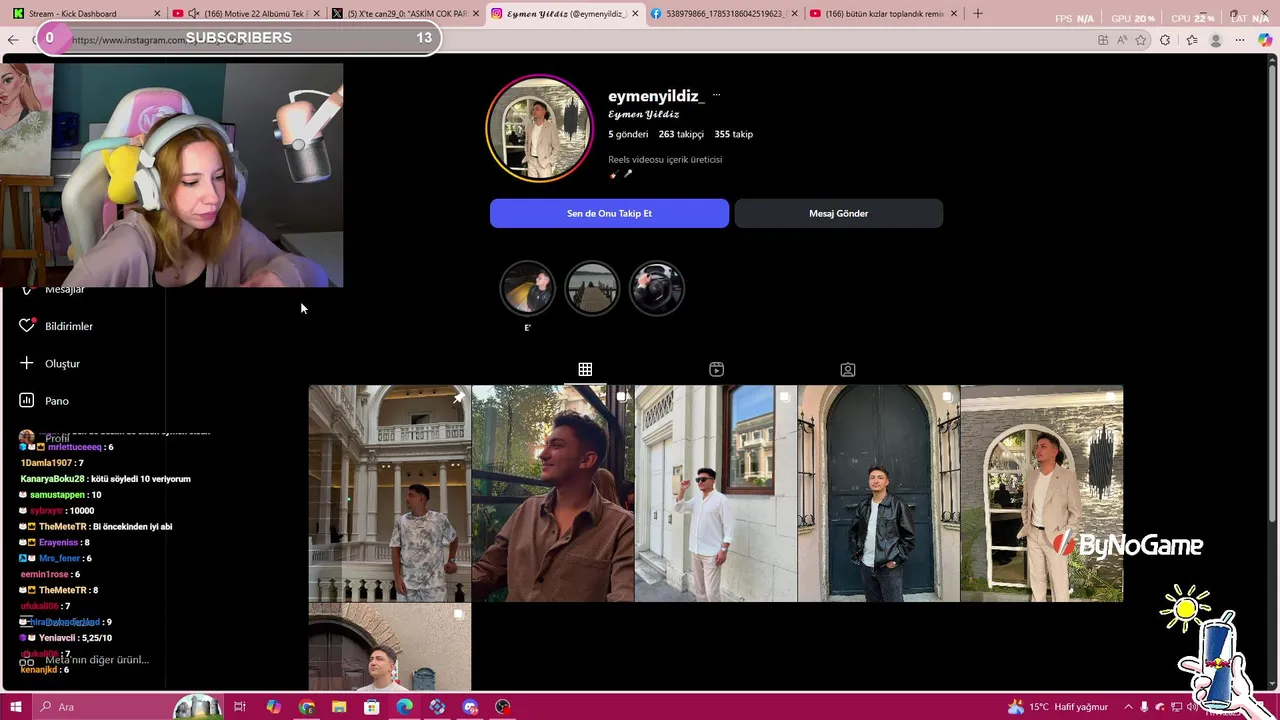Go back in browser
The height and width of the screenshot is (720, 1280).
pyautogui.click(x=13, y=40)
